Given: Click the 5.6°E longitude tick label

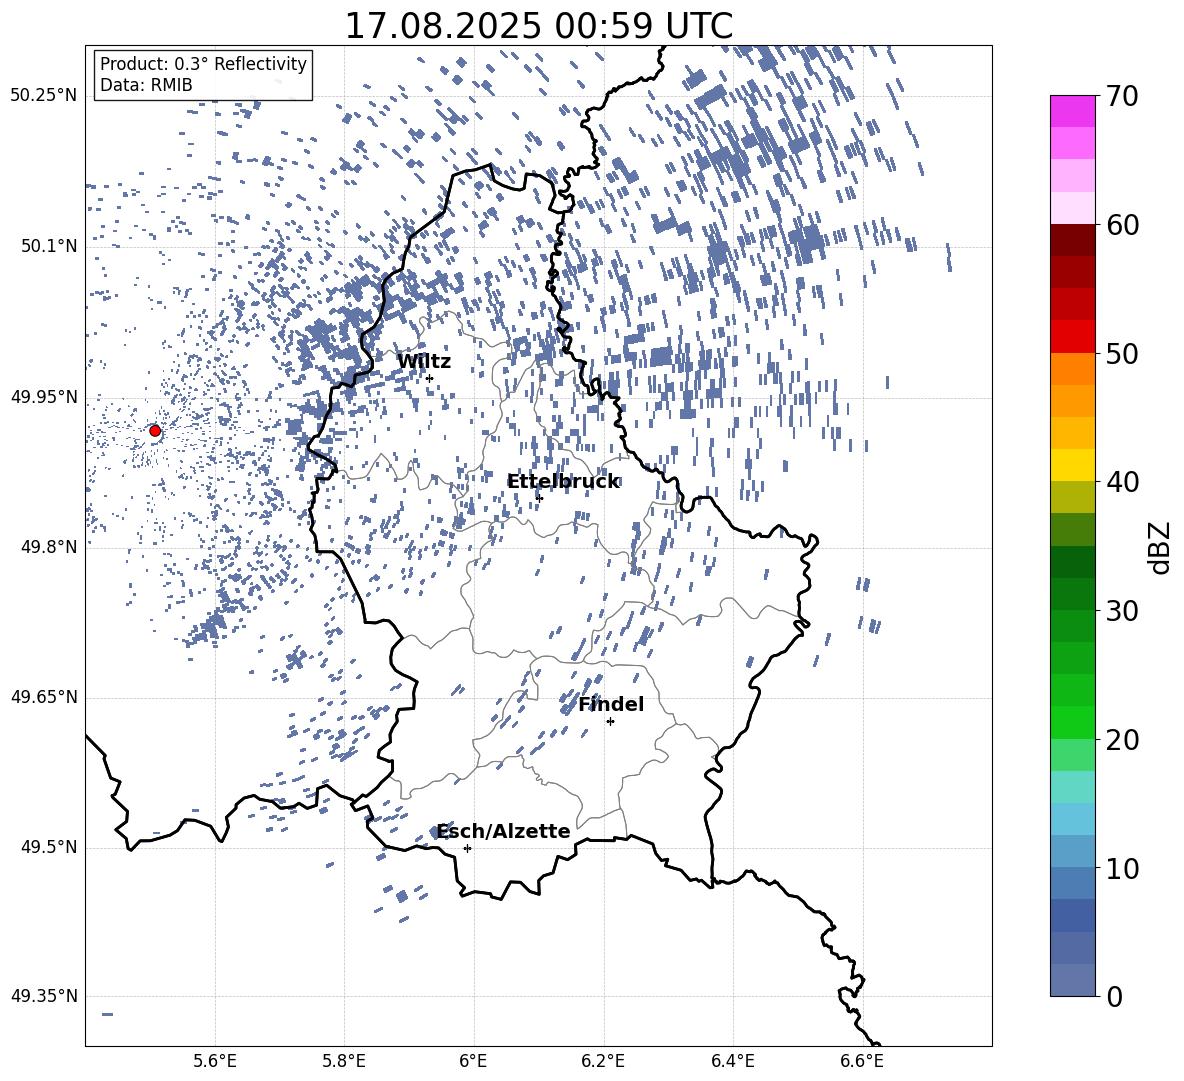Looking at the screenshot, I should point(215,1061).
